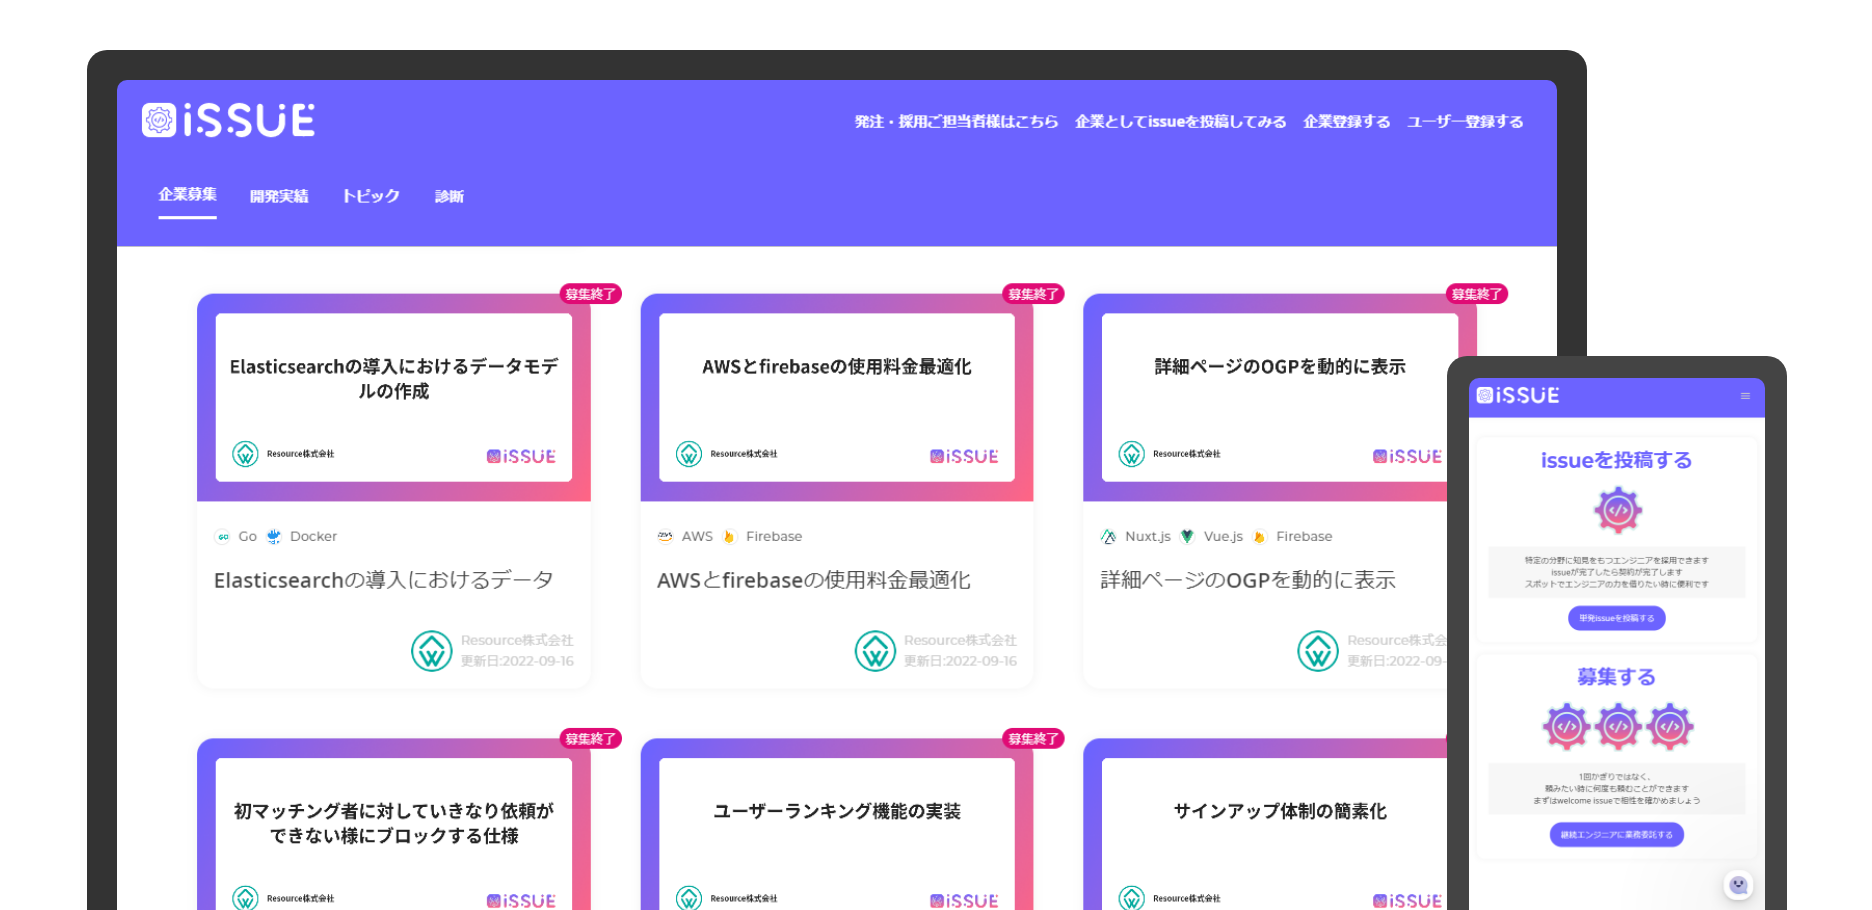Click the single gear icon under issueを投稿する
Image resolution: width=1872 pixels, height=910 pixels.
pos(1617,511)
